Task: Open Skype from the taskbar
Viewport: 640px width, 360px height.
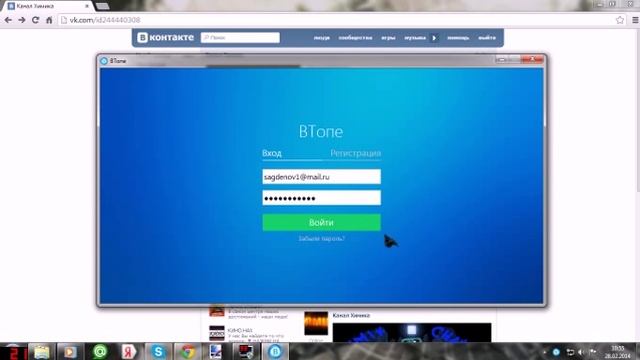Action: pyautogui.click(x=158, y=352)
